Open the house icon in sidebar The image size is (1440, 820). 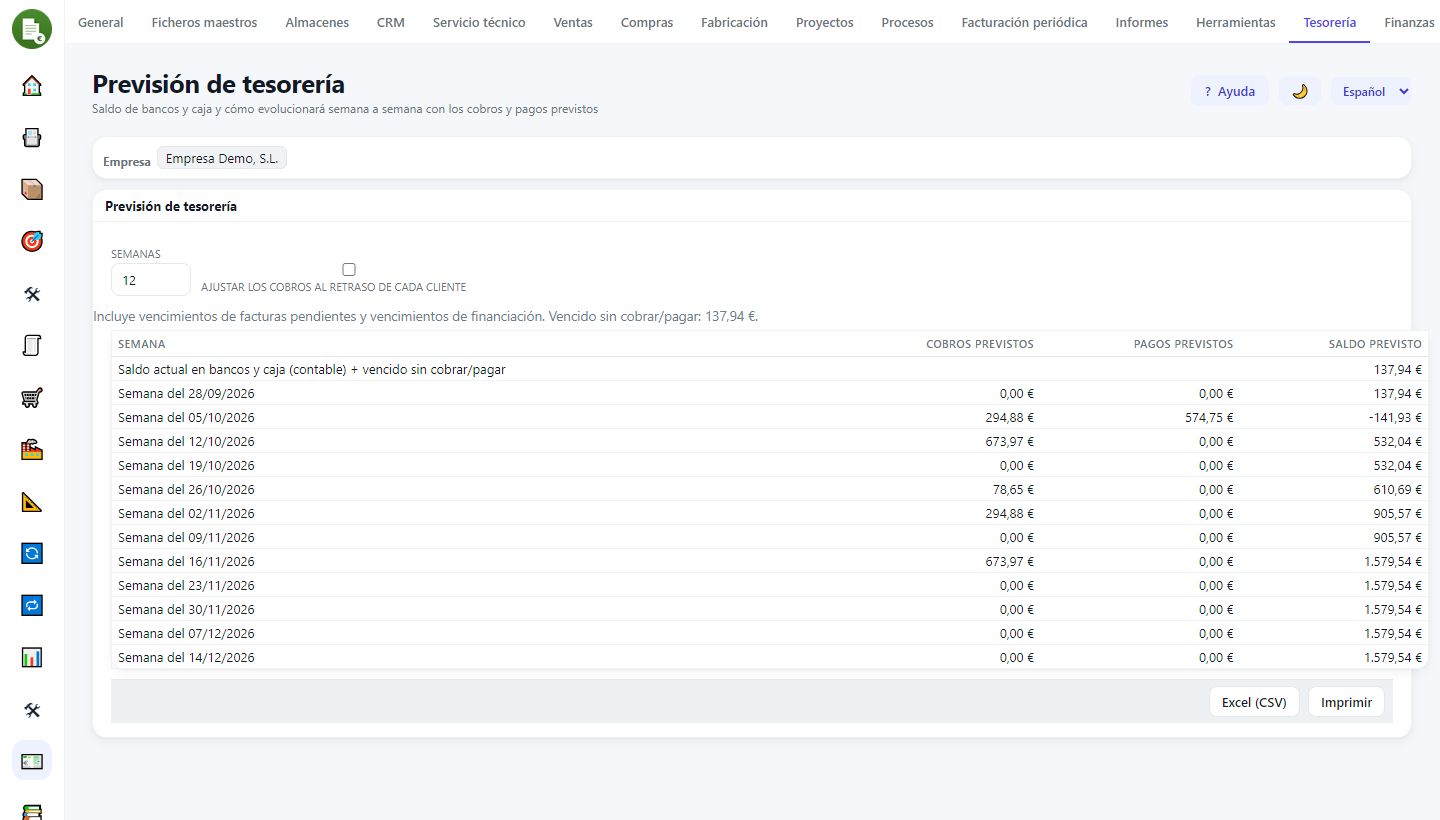[x=32, y=85]
